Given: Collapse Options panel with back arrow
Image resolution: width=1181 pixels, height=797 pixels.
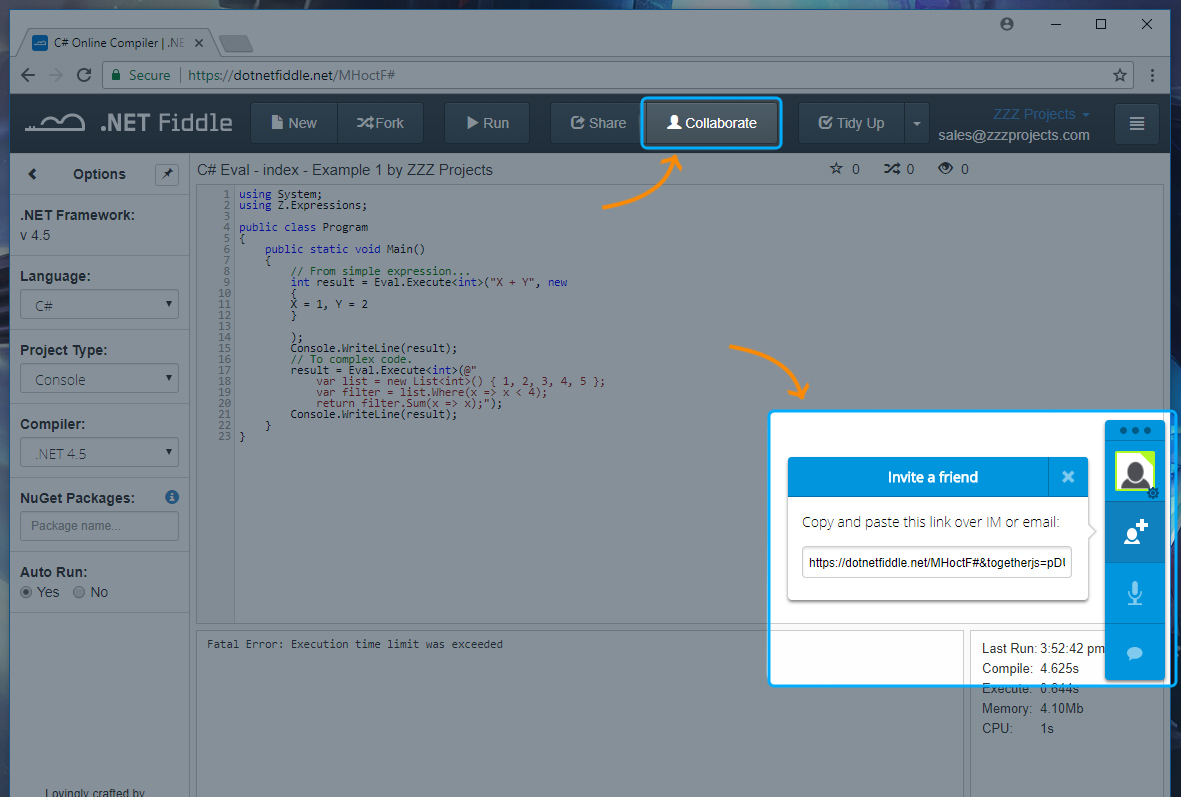Looking at the screenshot, I should coord(32,174).
